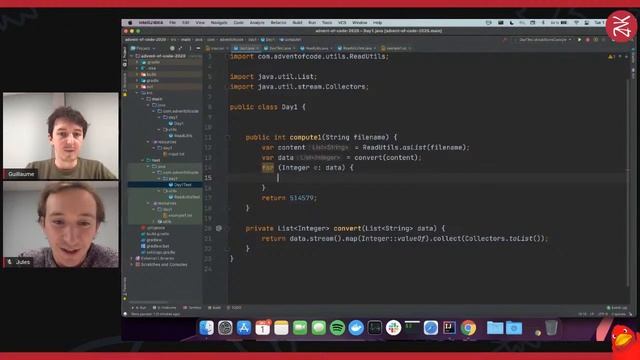Open the Build tool window tab
The width and height of the screenshot is (640, 360).
click(x=214, y=308)
